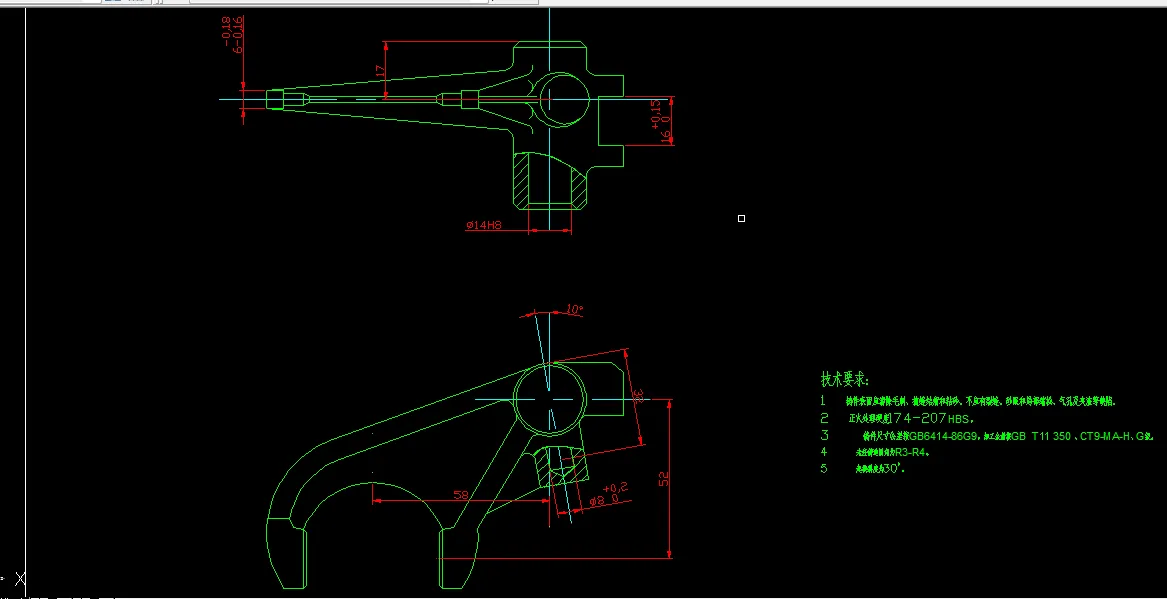Click the blue toolbar icon near the top

point(108,2)
